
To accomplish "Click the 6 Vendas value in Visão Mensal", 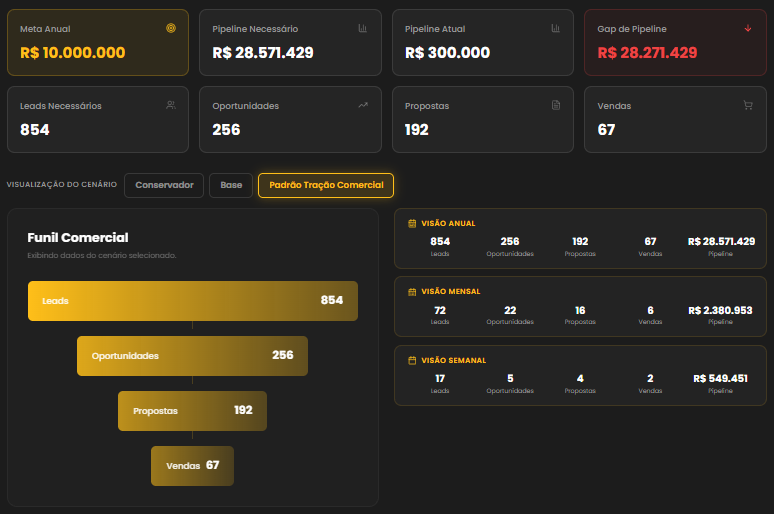I will 650,310.
